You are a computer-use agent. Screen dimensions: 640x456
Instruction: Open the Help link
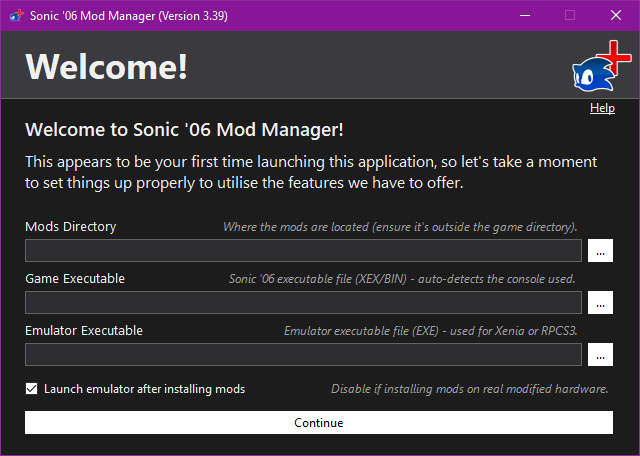(602, 108)
